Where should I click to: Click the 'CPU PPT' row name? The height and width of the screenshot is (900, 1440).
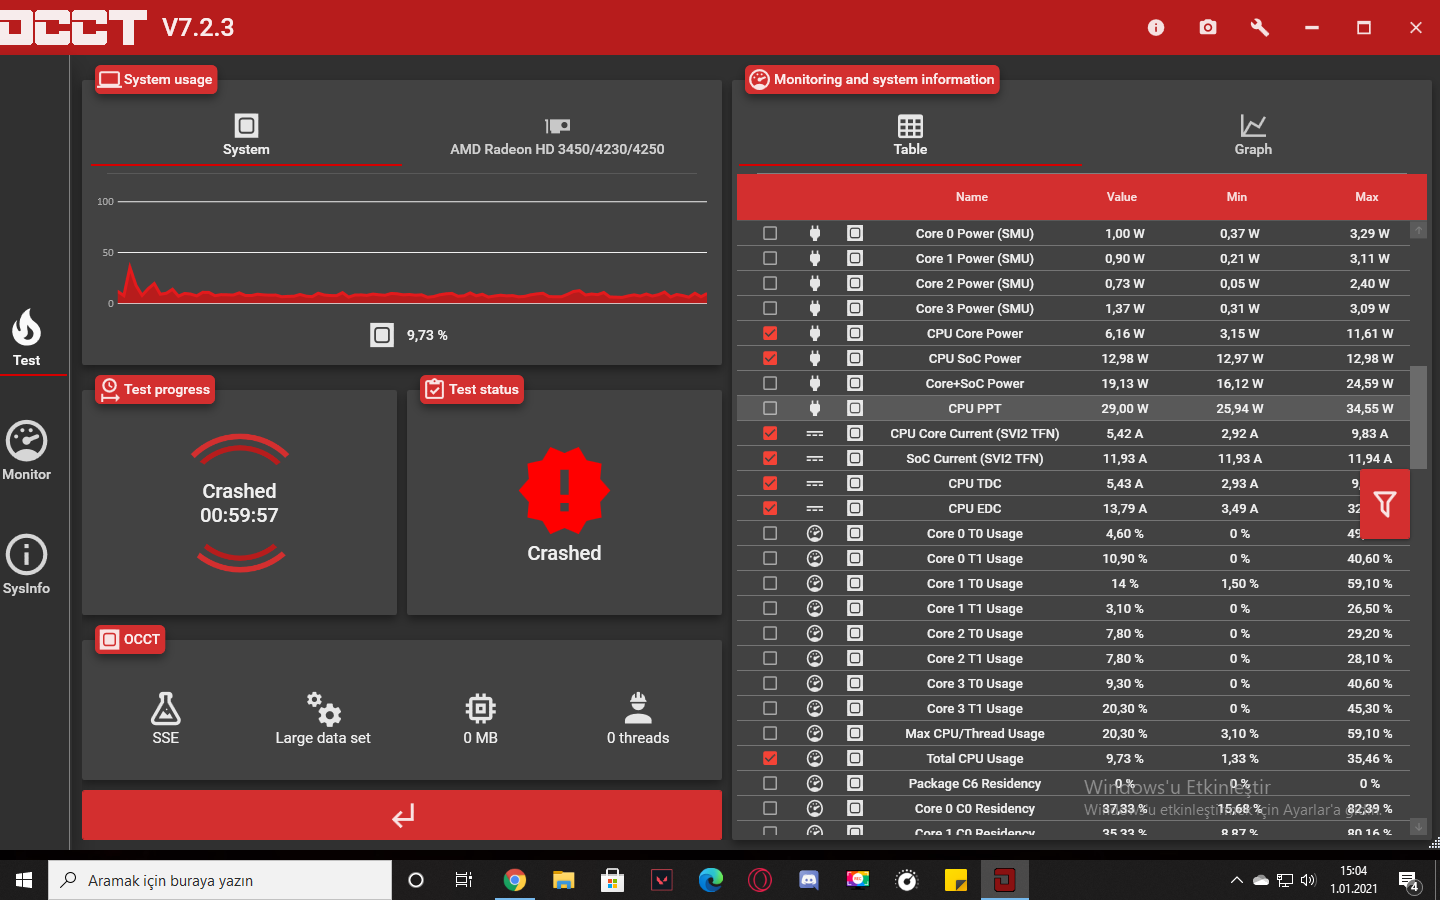pos(975,408)
